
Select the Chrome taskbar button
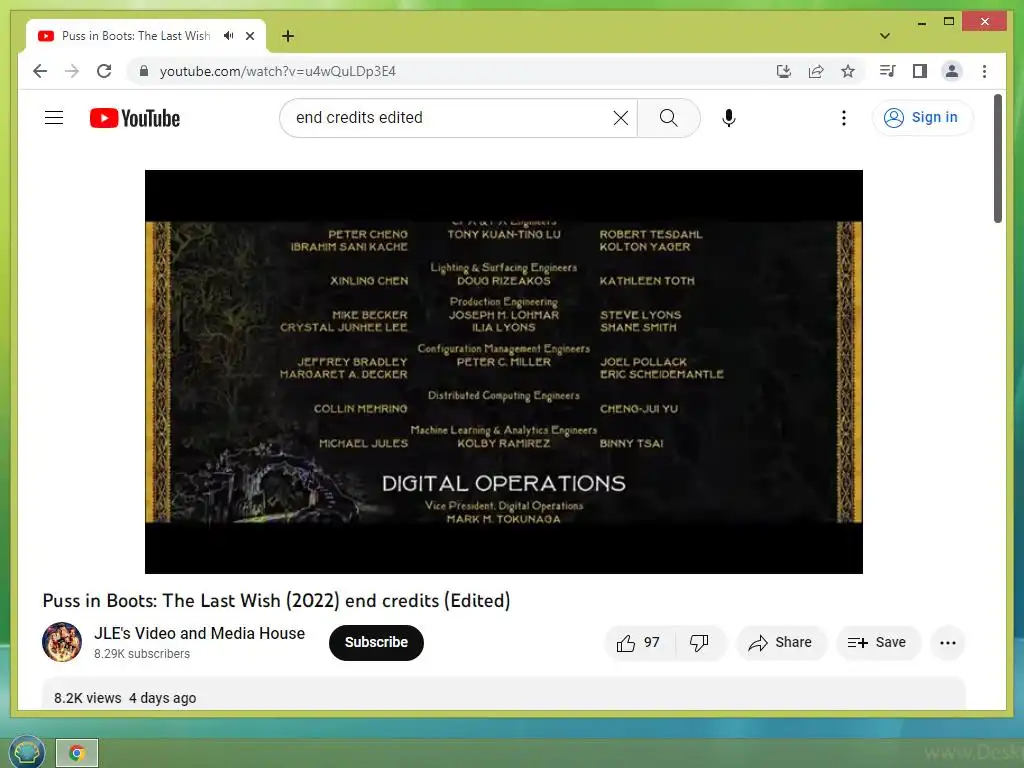click(77, 753)
